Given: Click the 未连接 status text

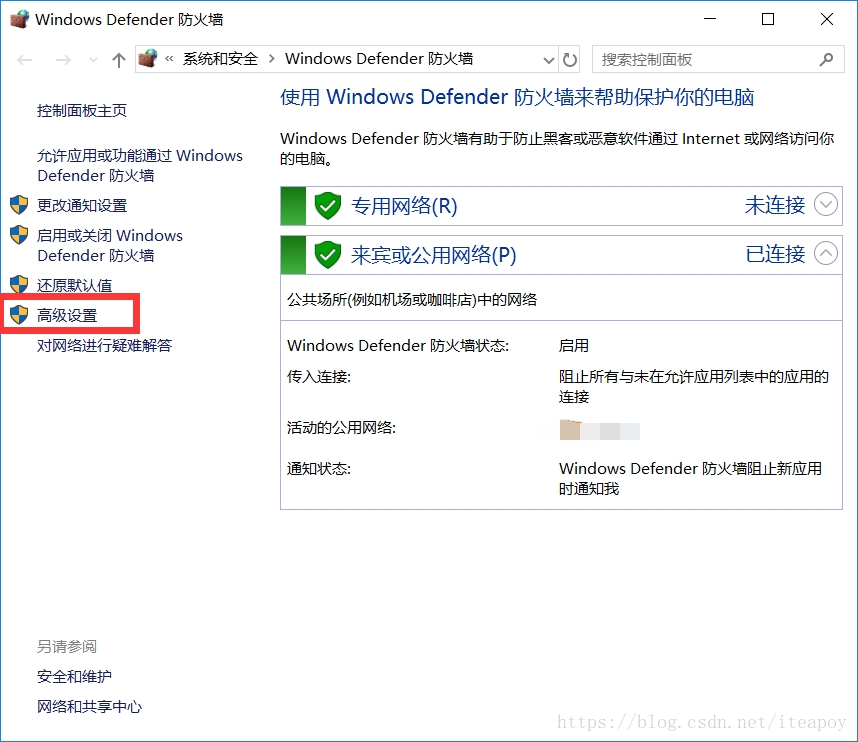Looking at the screenshot, I should [775, 205].
